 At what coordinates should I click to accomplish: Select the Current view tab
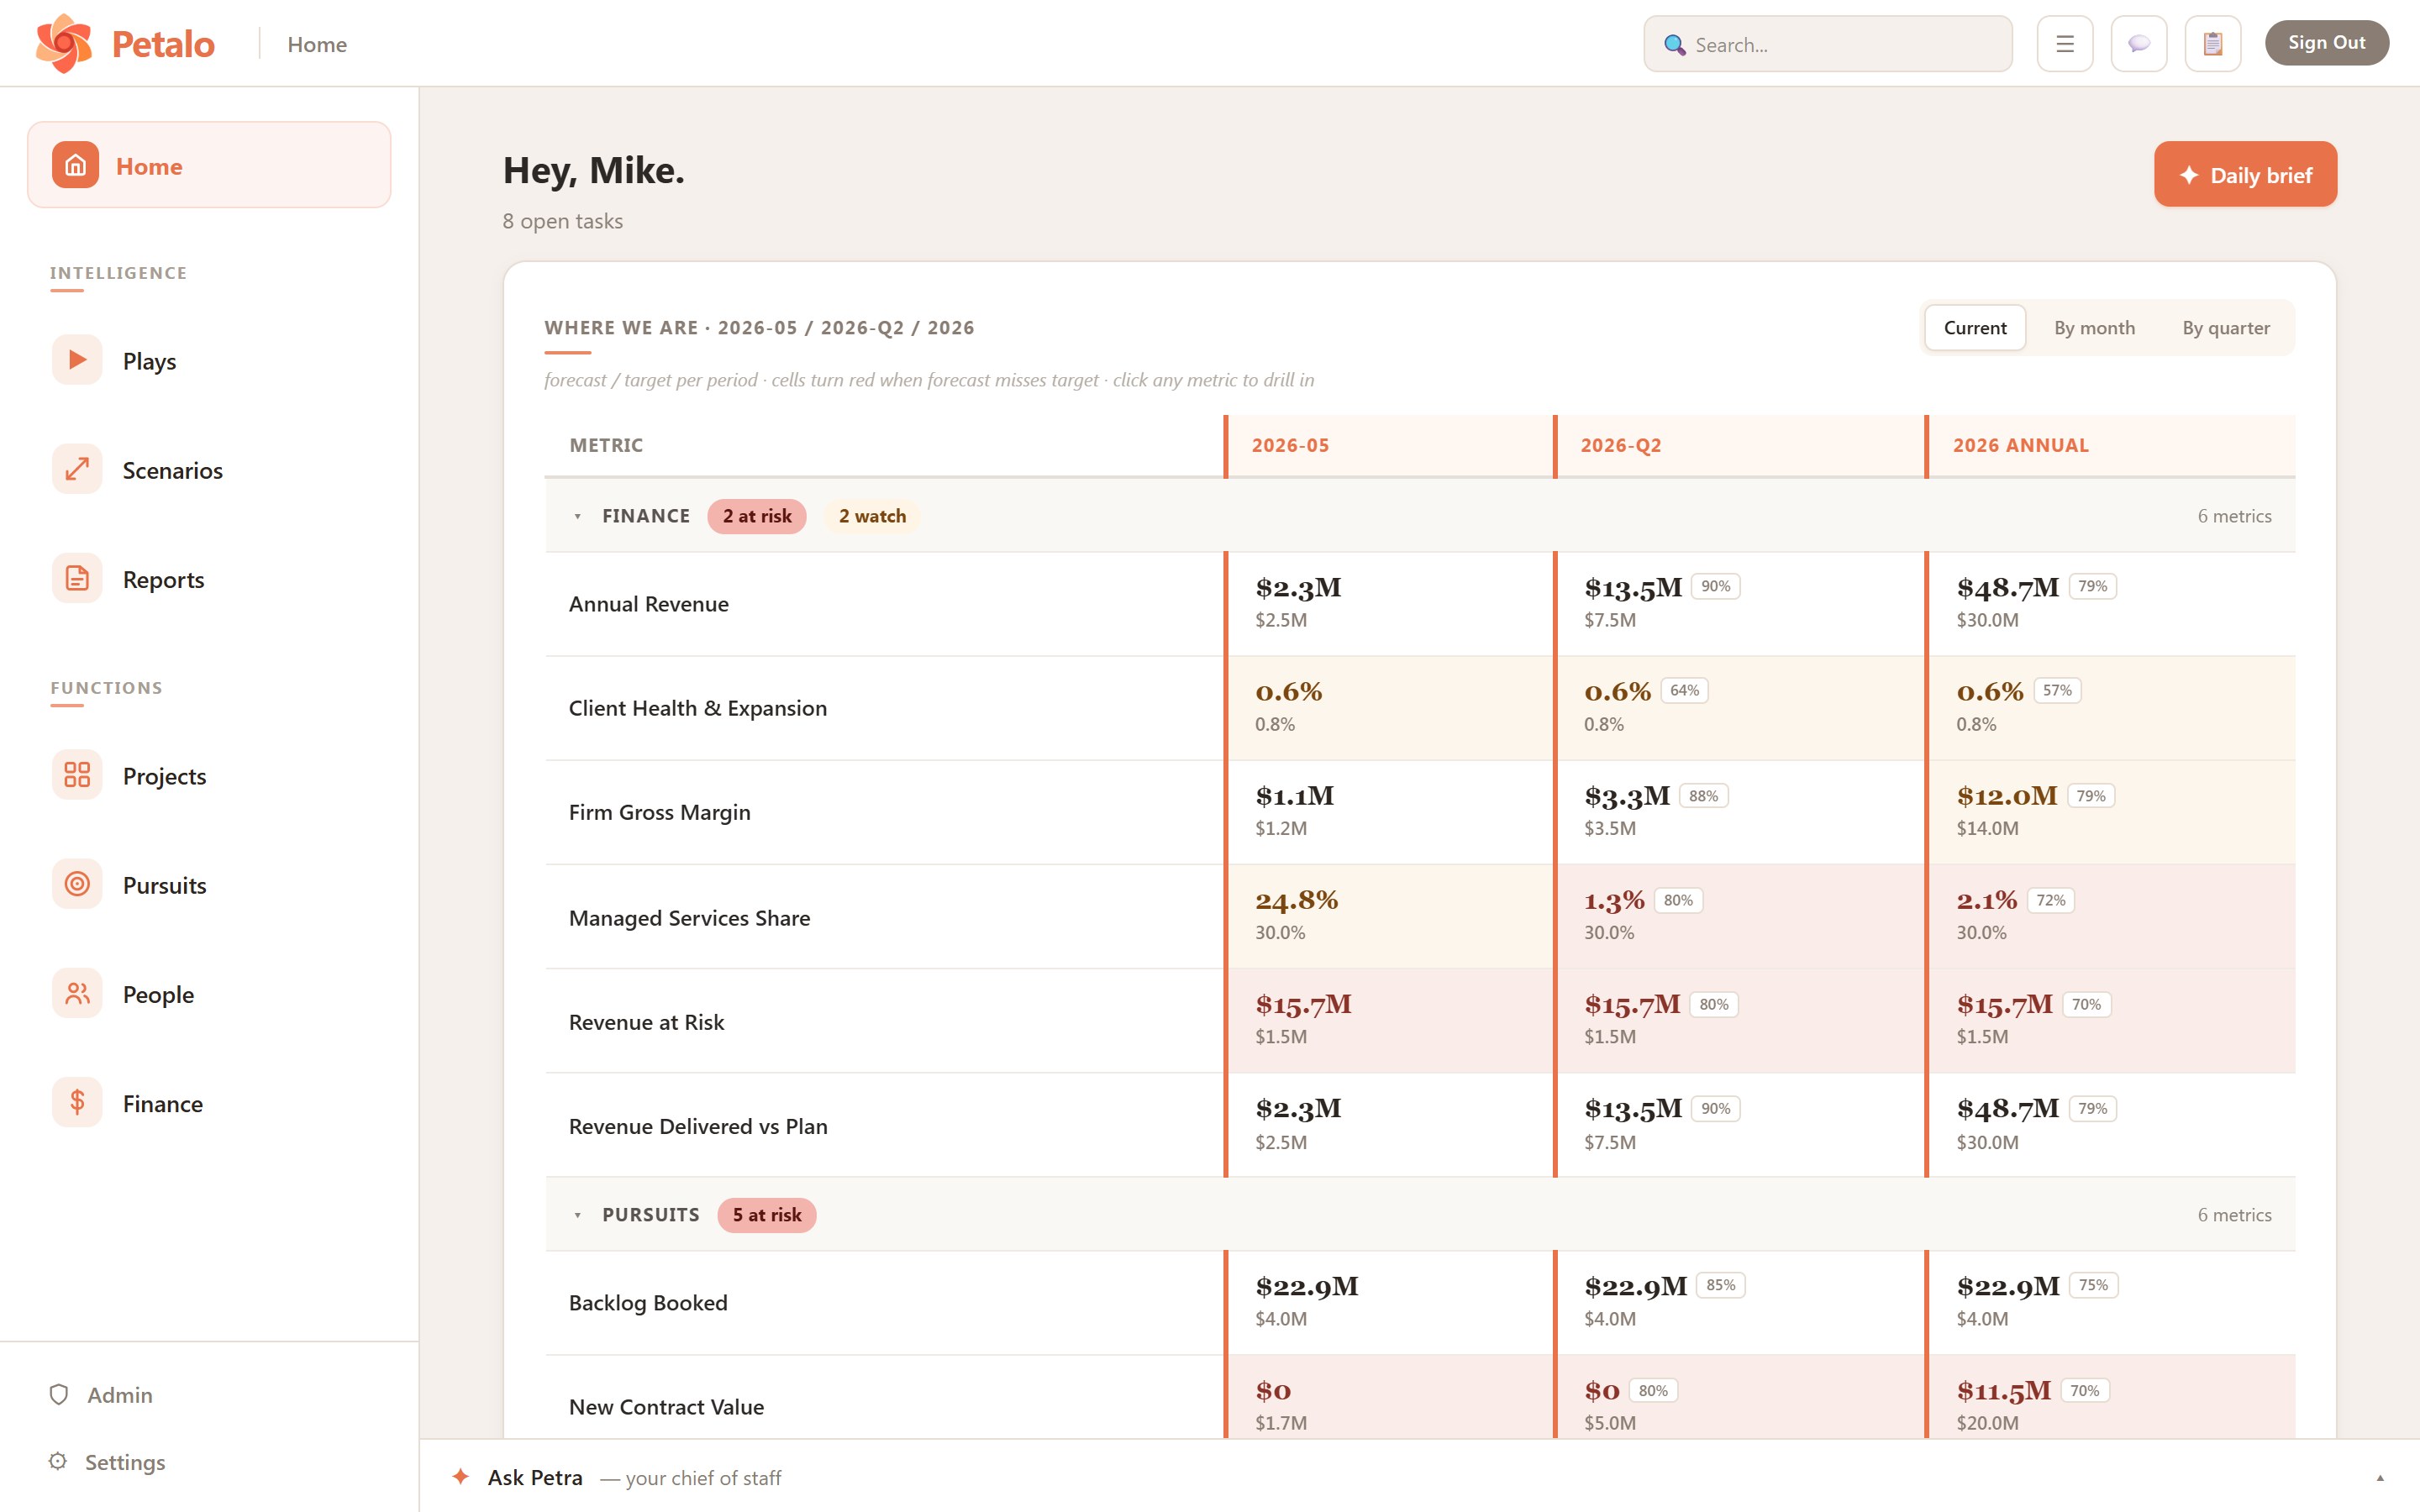[x=1975, y=328]
